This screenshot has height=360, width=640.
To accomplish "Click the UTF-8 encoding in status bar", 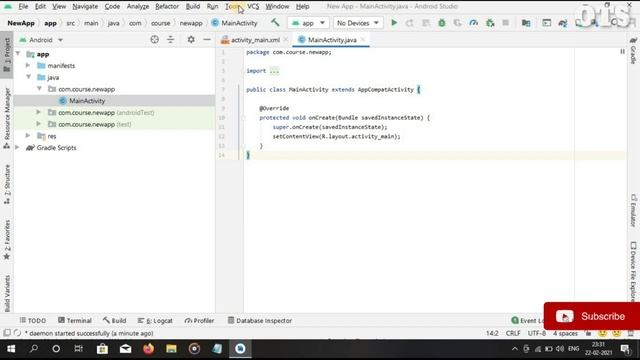I will click(x=537, y=333).
